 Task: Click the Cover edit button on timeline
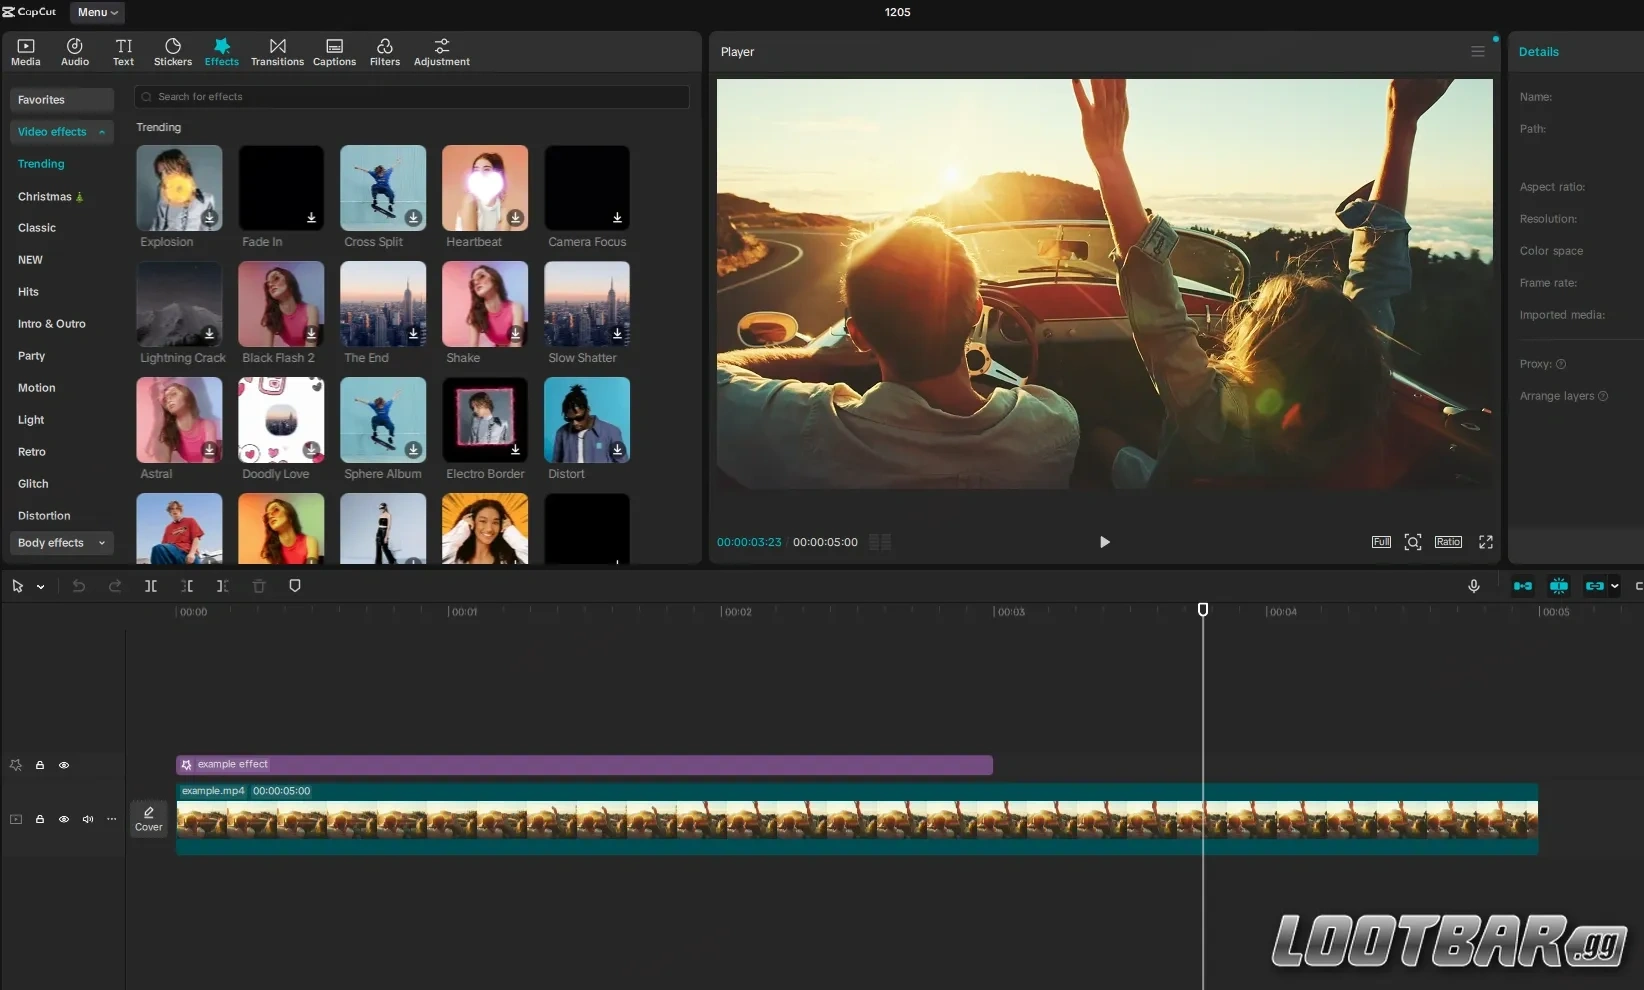point(148,818)
